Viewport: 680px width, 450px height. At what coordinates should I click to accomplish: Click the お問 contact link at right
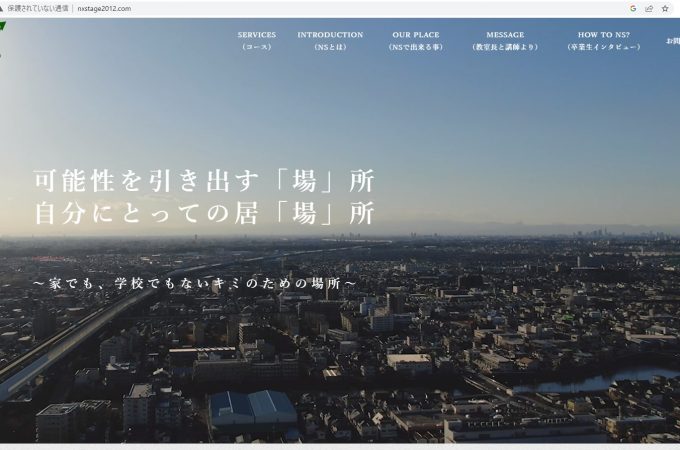[672, 41]
